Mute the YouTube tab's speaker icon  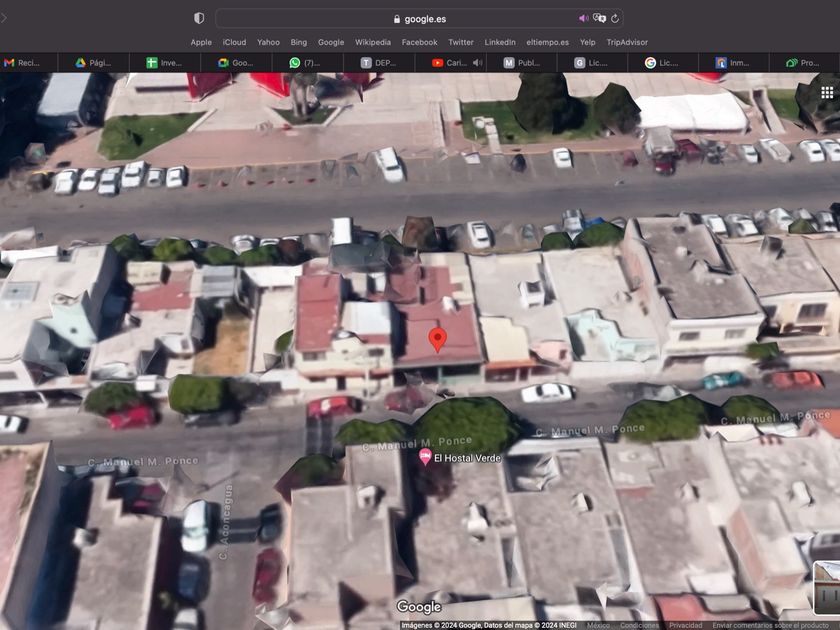(477, 62)
